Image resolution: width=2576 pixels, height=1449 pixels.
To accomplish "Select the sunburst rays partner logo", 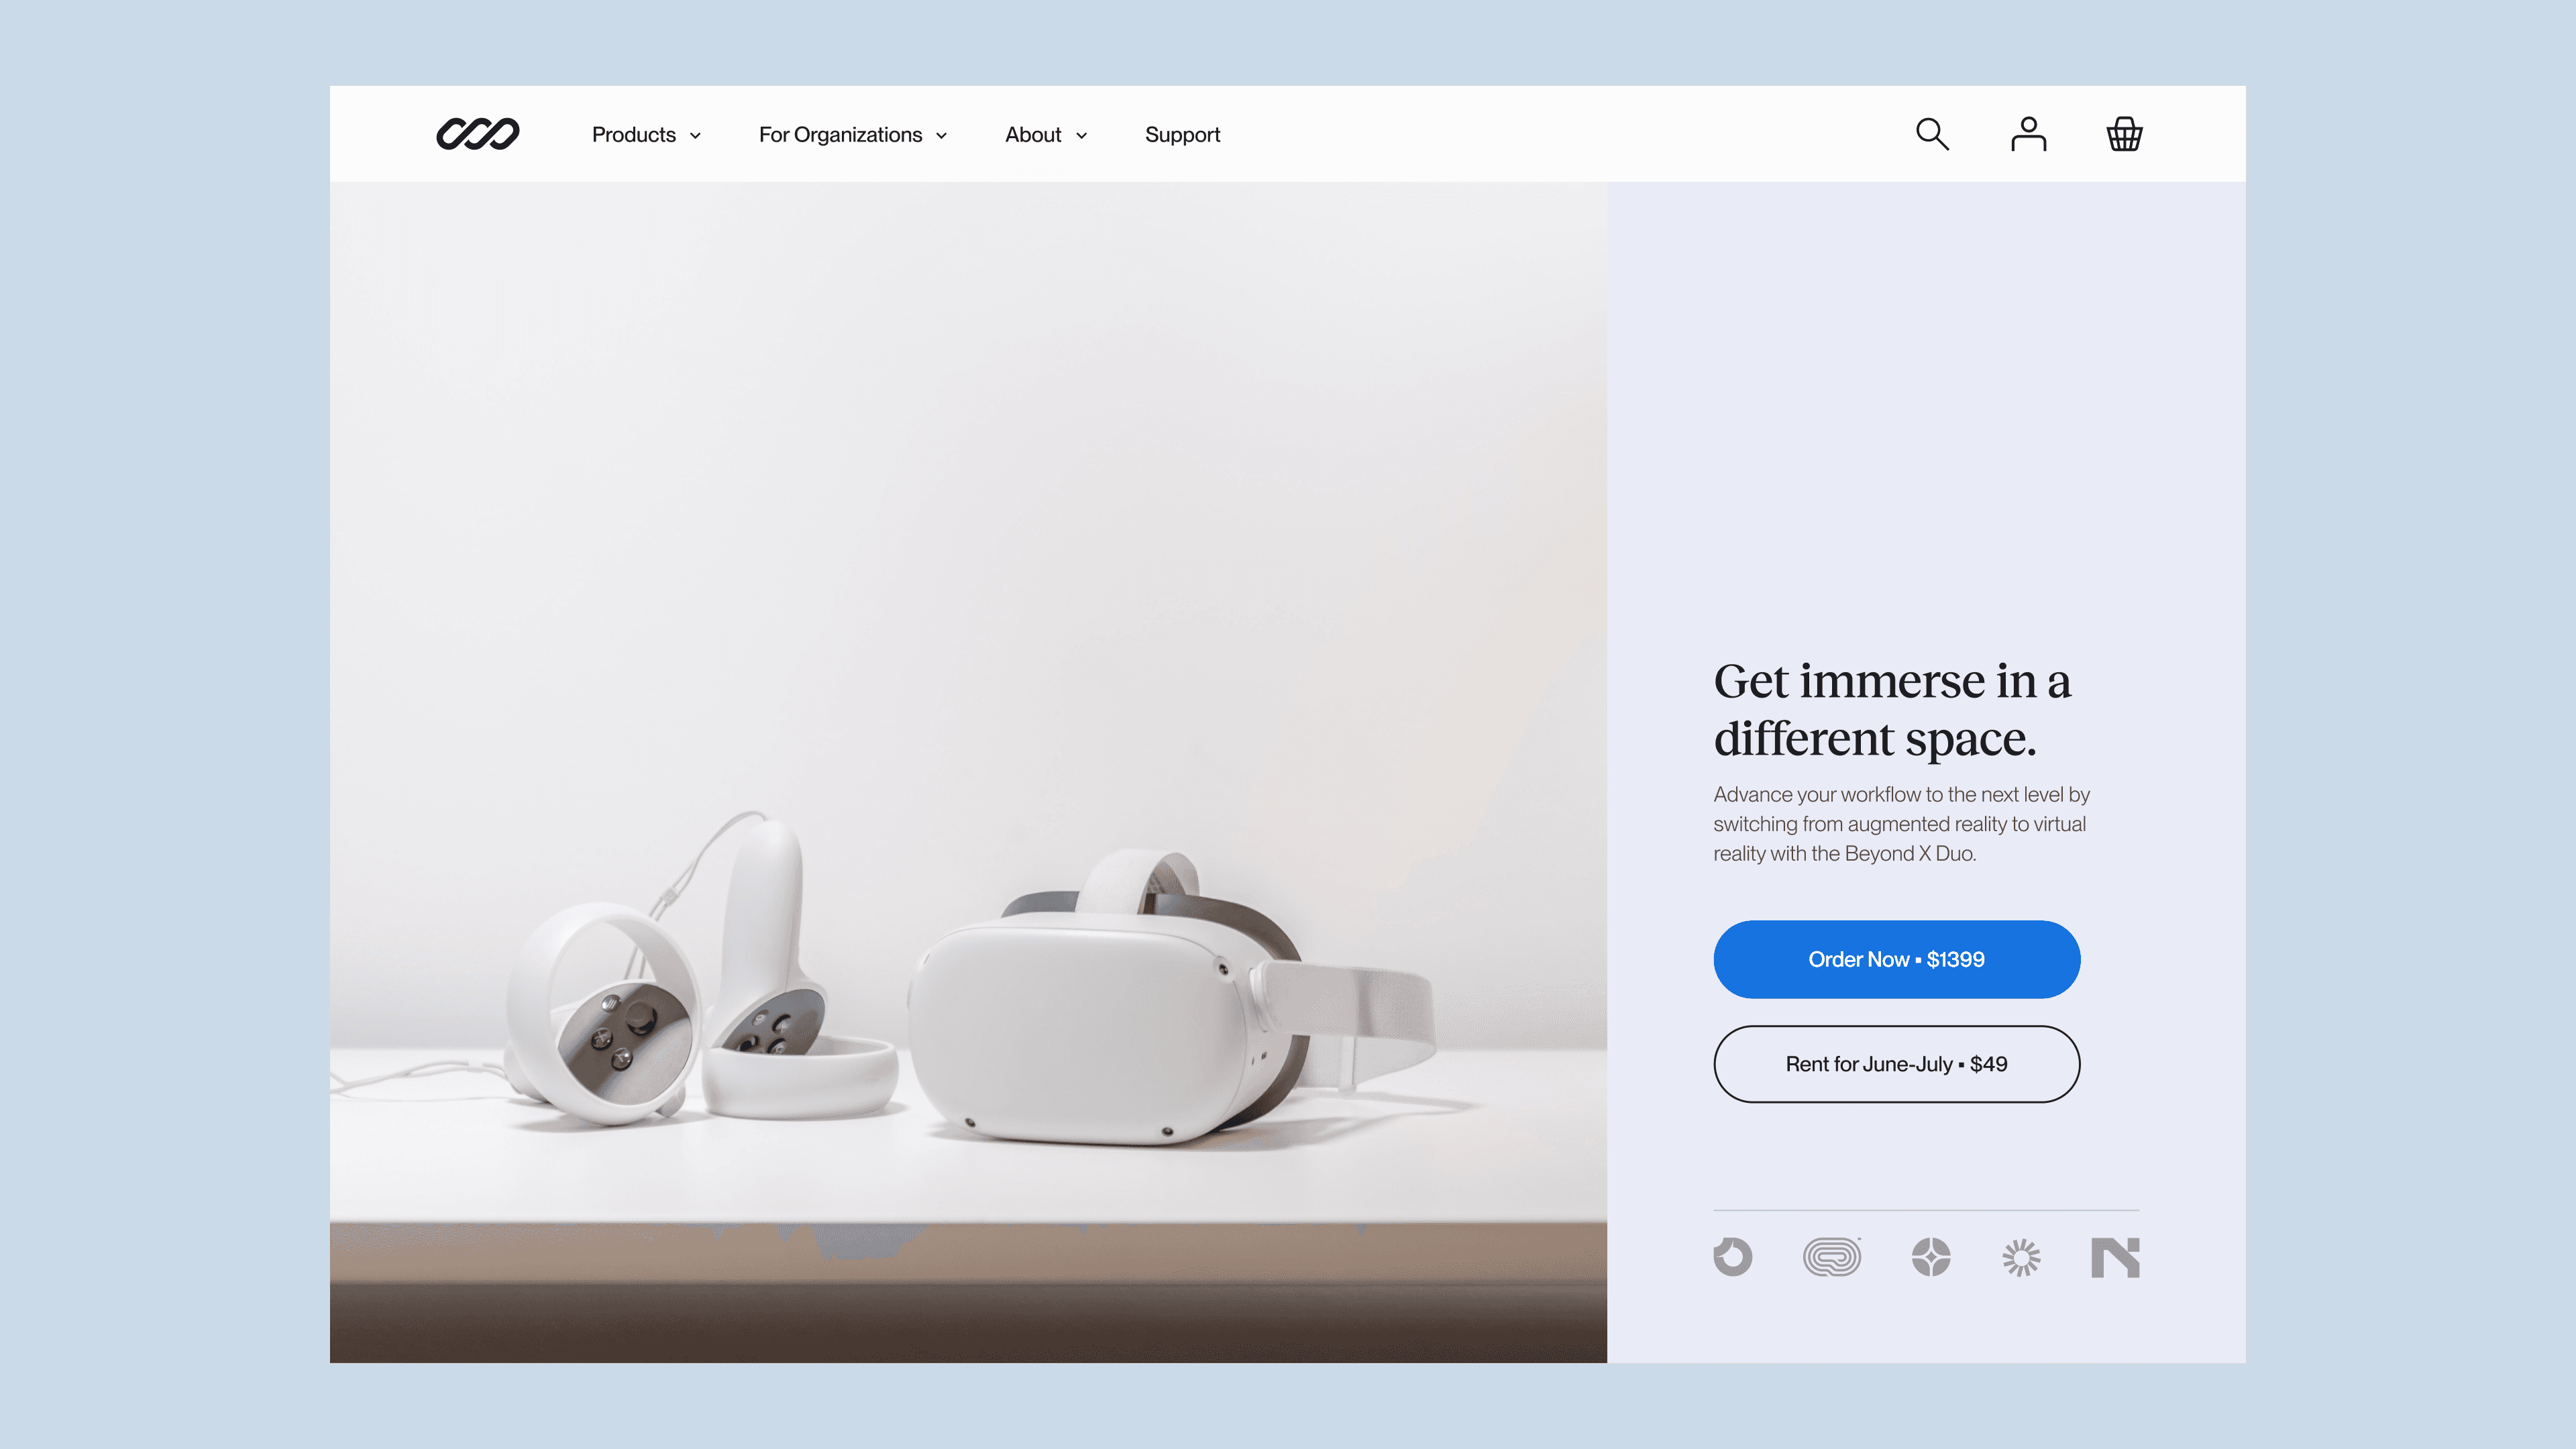I will (2021, 1257).
